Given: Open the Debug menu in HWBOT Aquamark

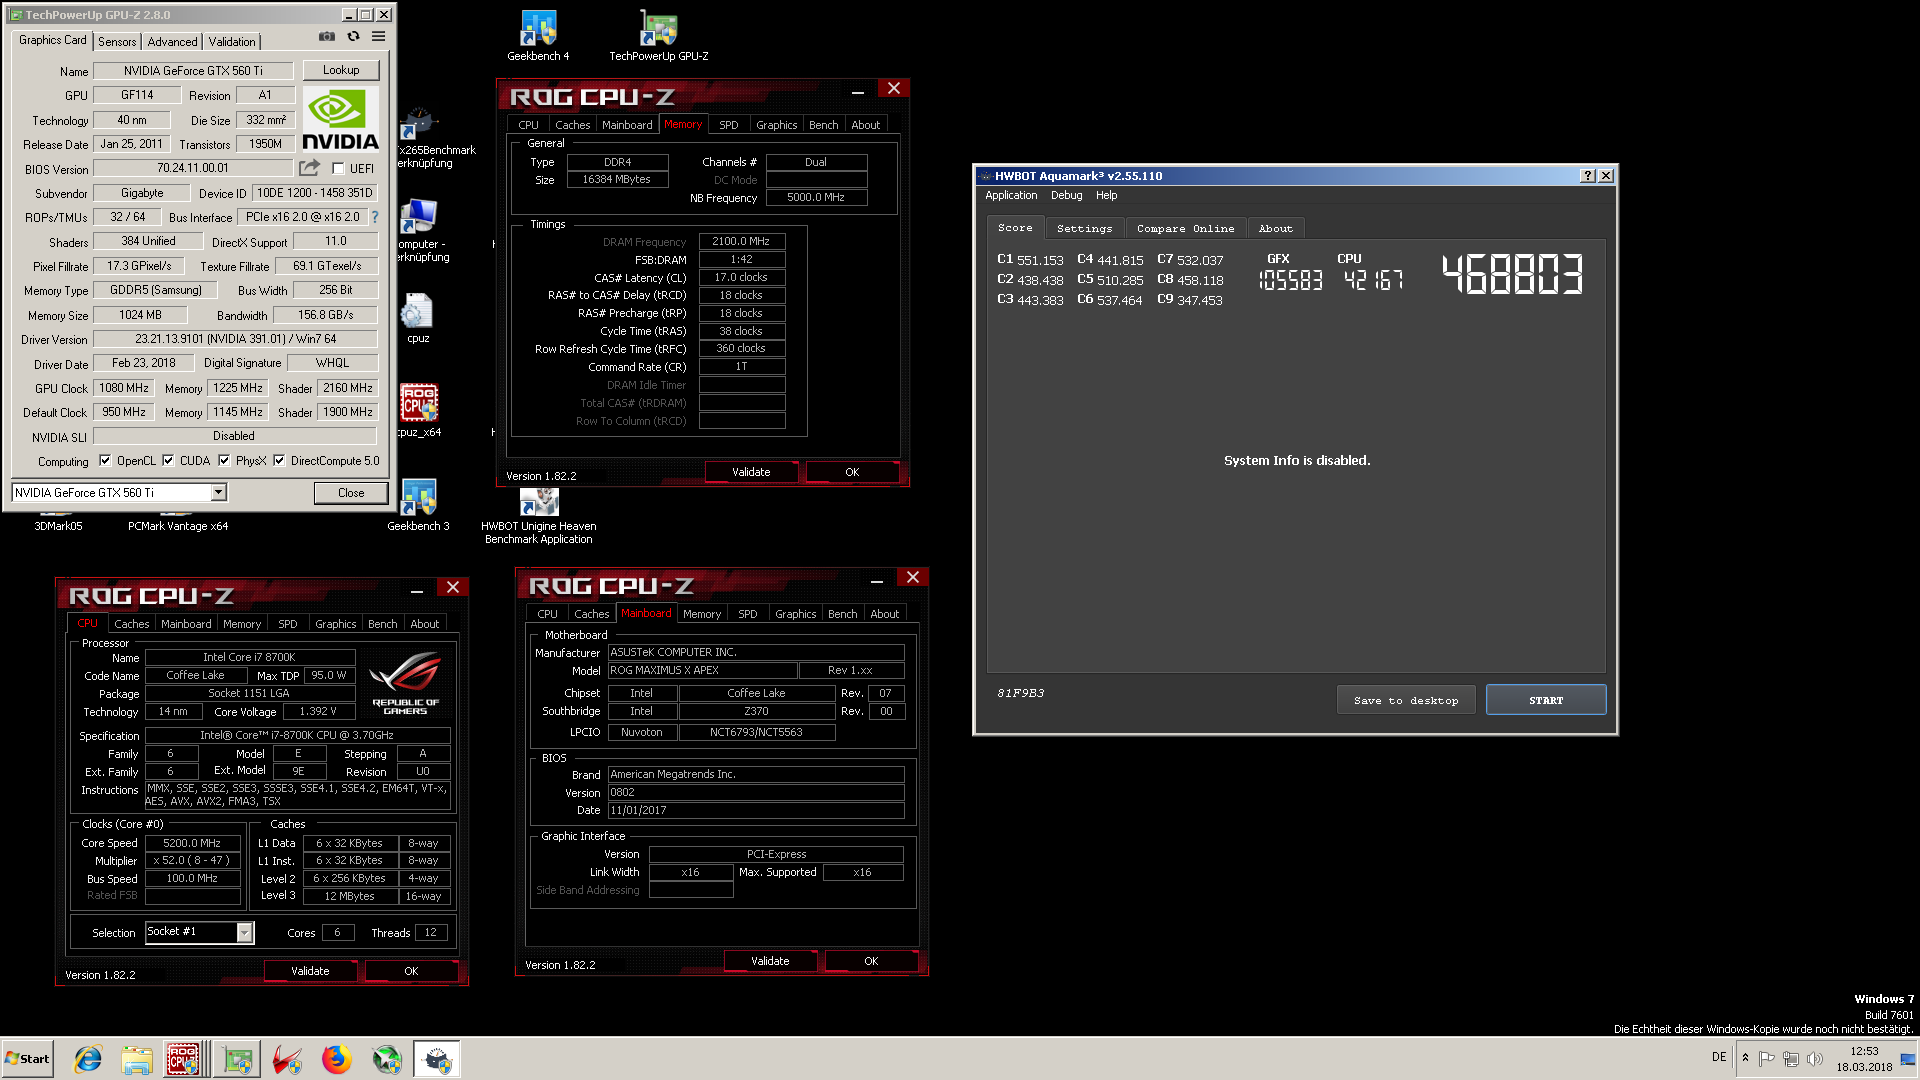Looking at the screenshot, I should tap(1066, 195).
